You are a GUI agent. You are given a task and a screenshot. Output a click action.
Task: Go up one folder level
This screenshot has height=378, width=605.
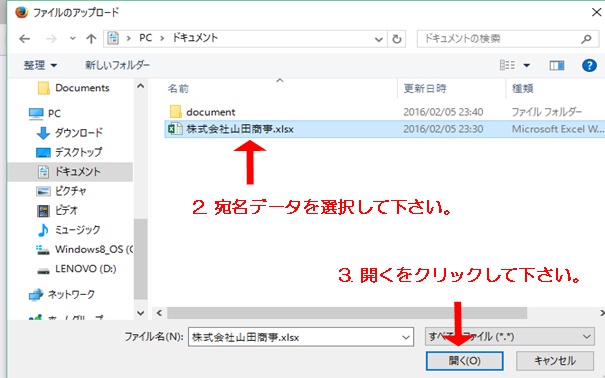91,39
